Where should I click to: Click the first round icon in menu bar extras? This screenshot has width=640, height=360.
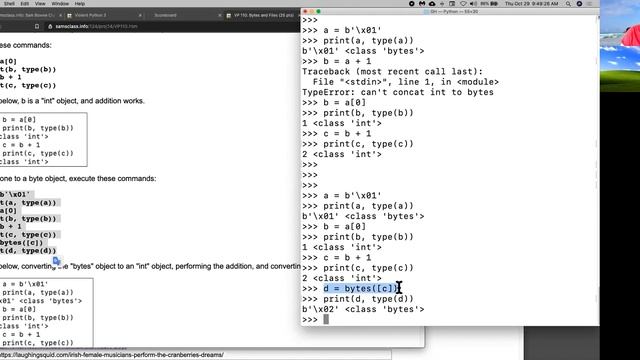[411, 4]
